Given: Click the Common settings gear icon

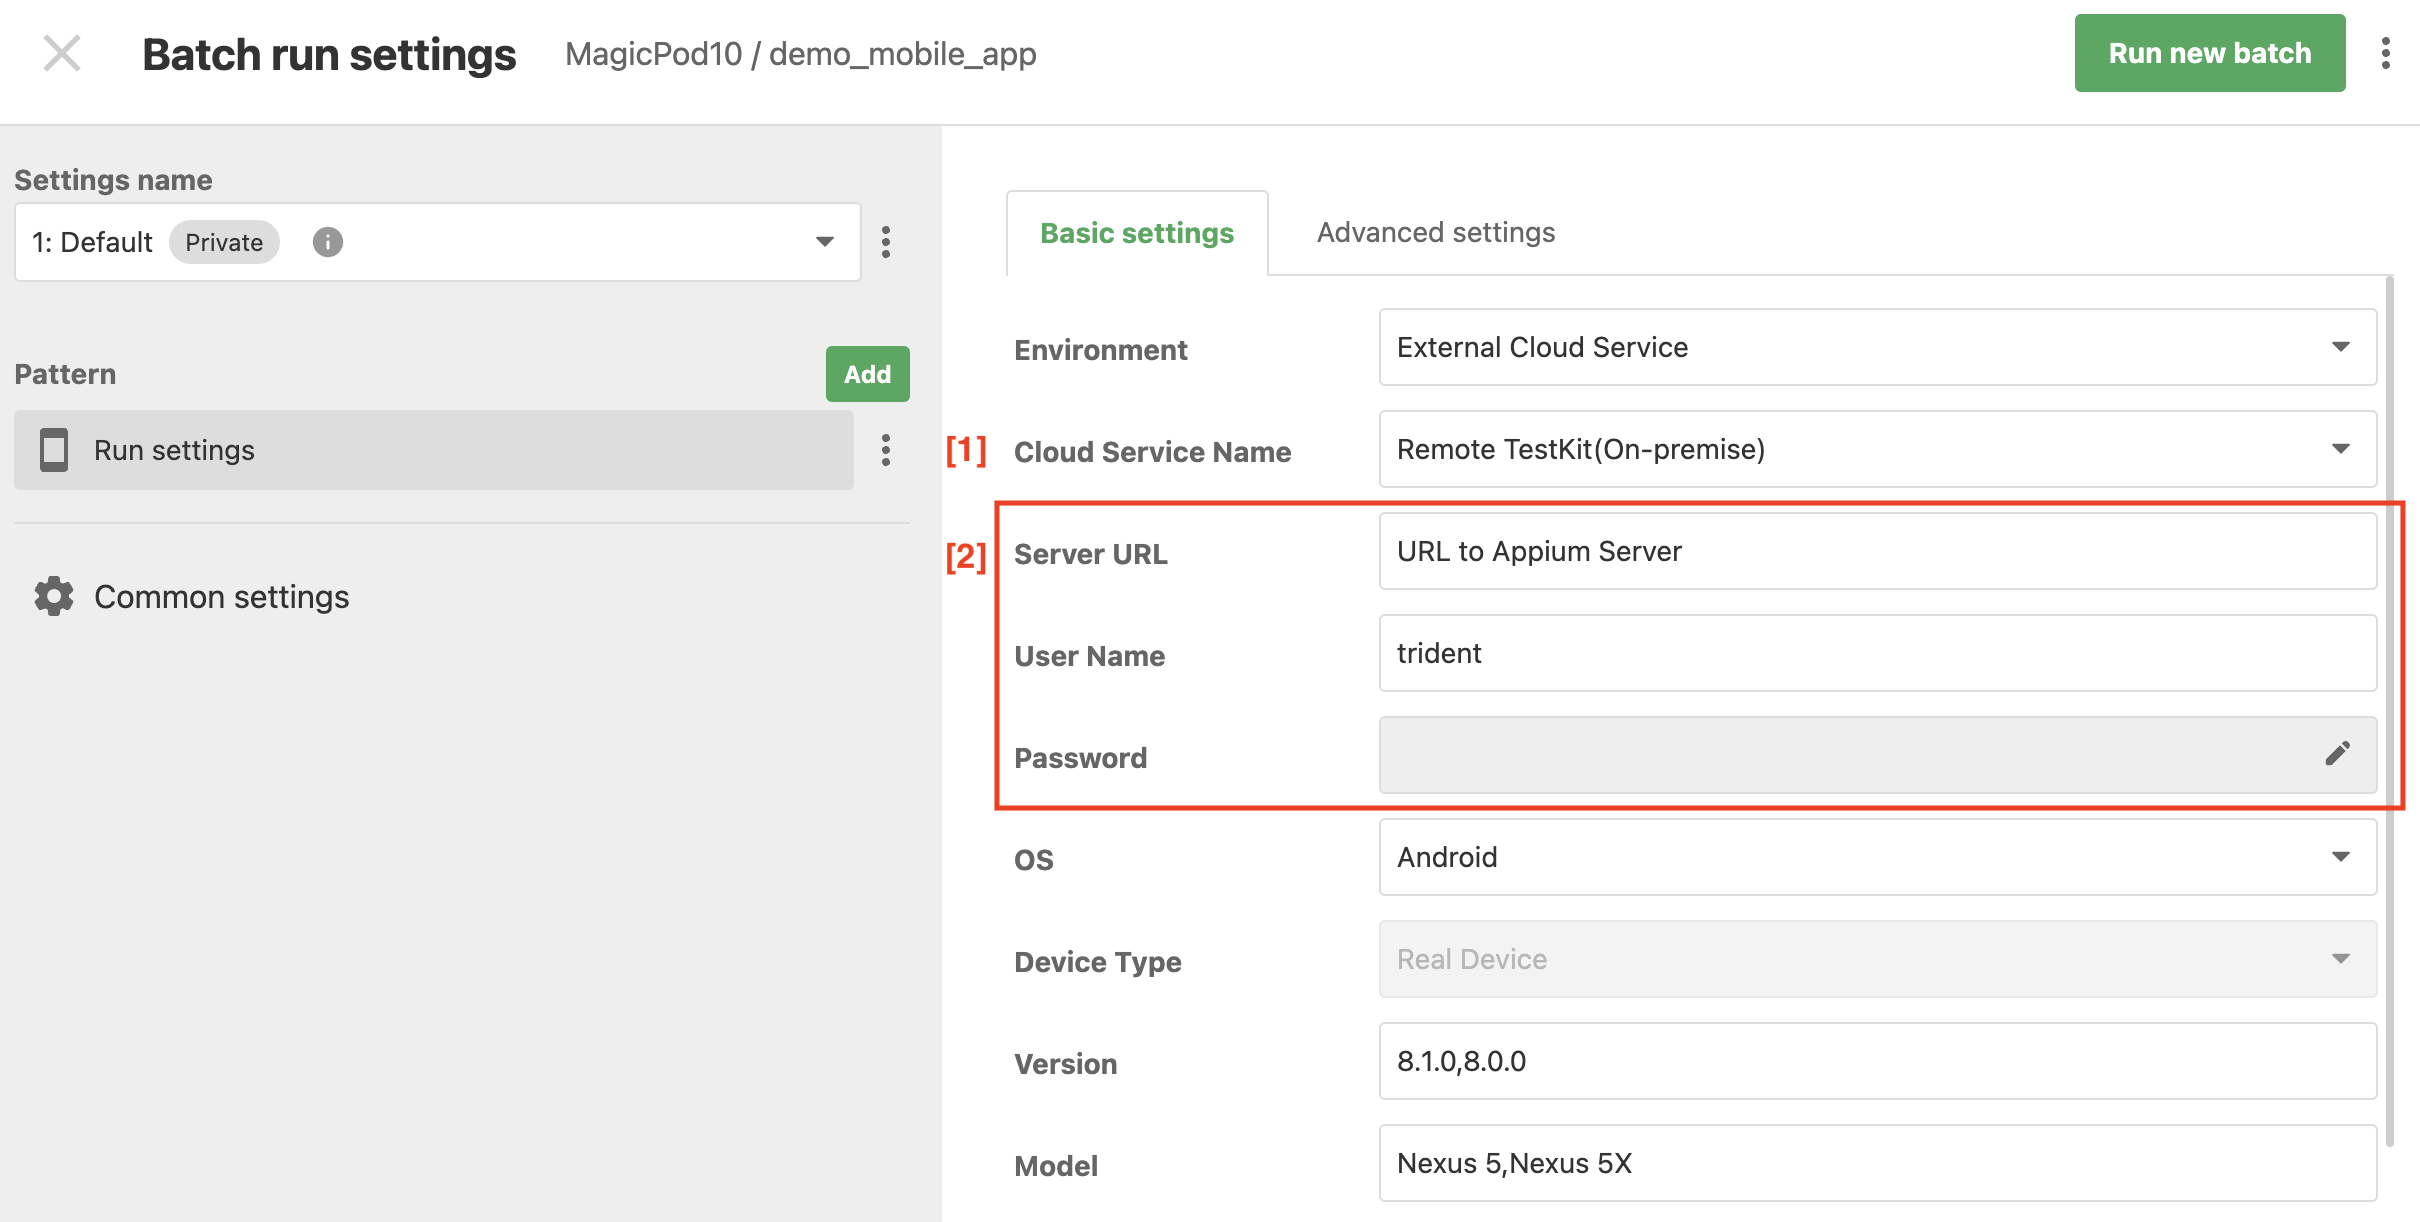Looking at the screenshot, I should (54, 596).
